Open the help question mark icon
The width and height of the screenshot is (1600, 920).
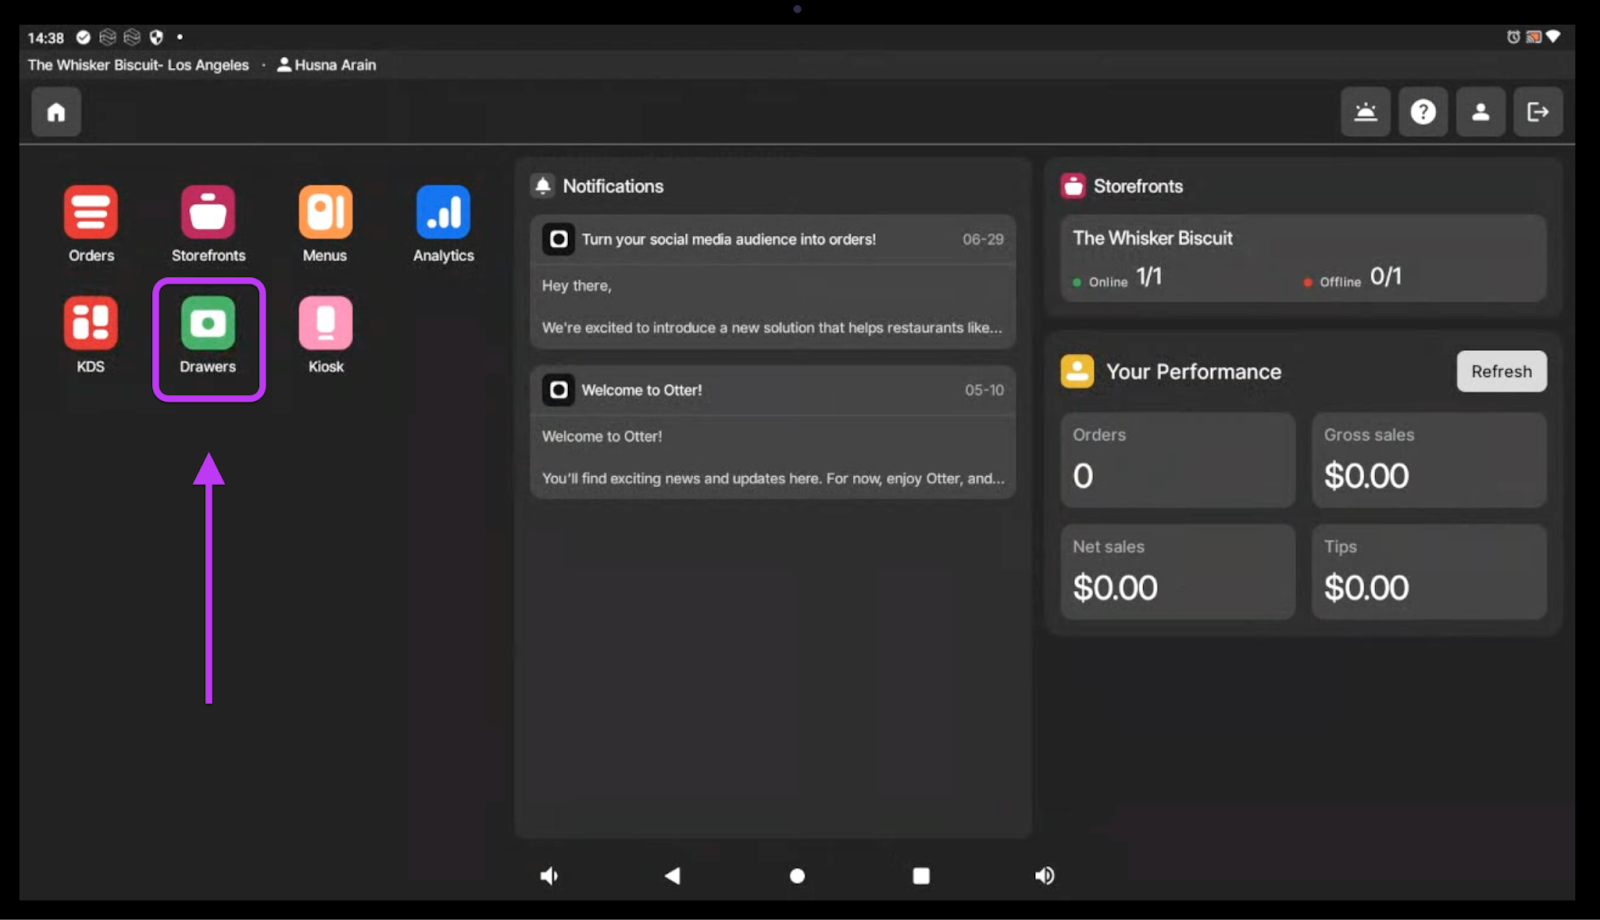(1423, 112)
